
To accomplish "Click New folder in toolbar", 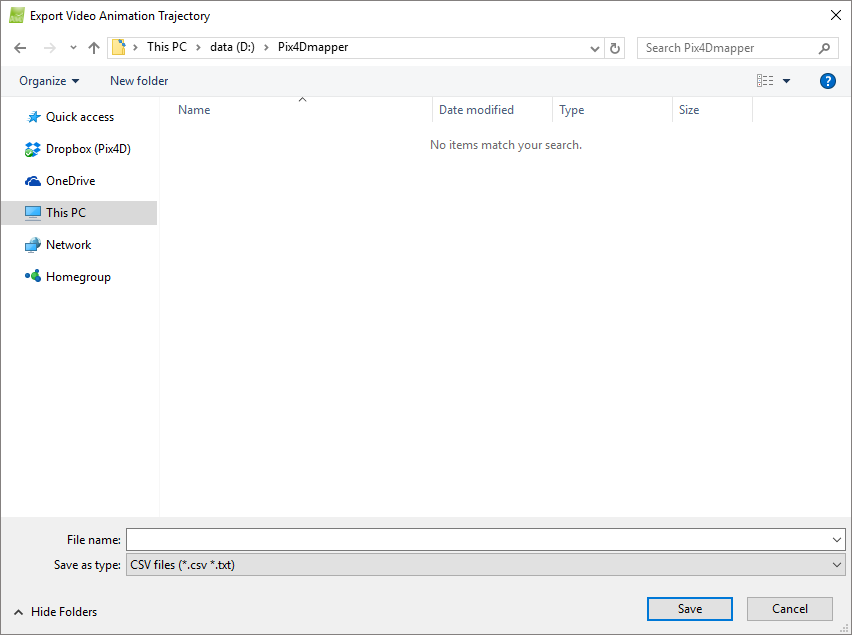I will coord(139,81).
